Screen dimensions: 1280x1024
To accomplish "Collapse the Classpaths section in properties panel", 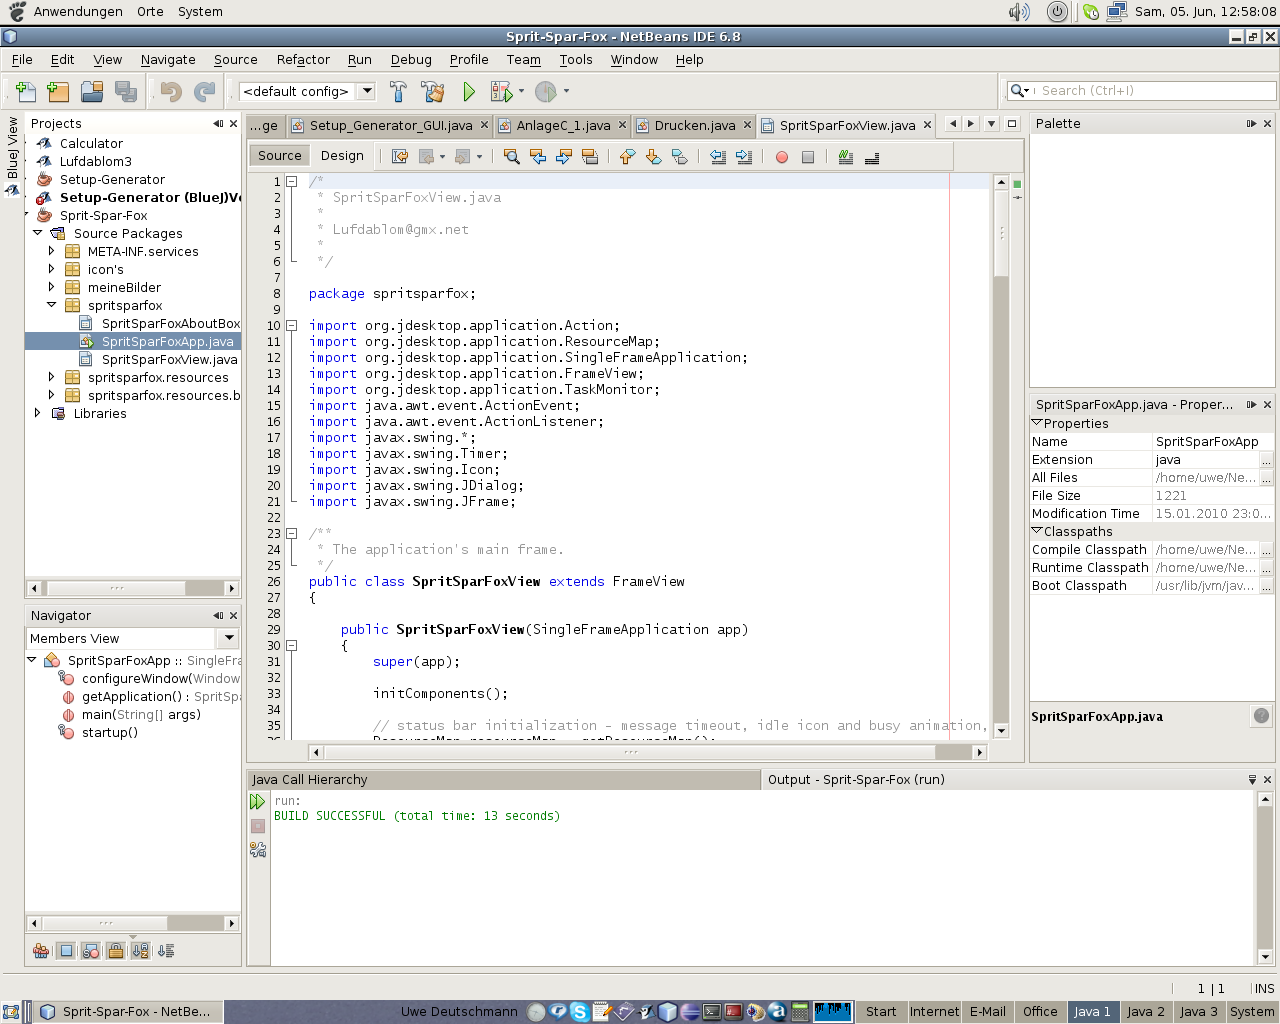I will (x=1037, y=531).
